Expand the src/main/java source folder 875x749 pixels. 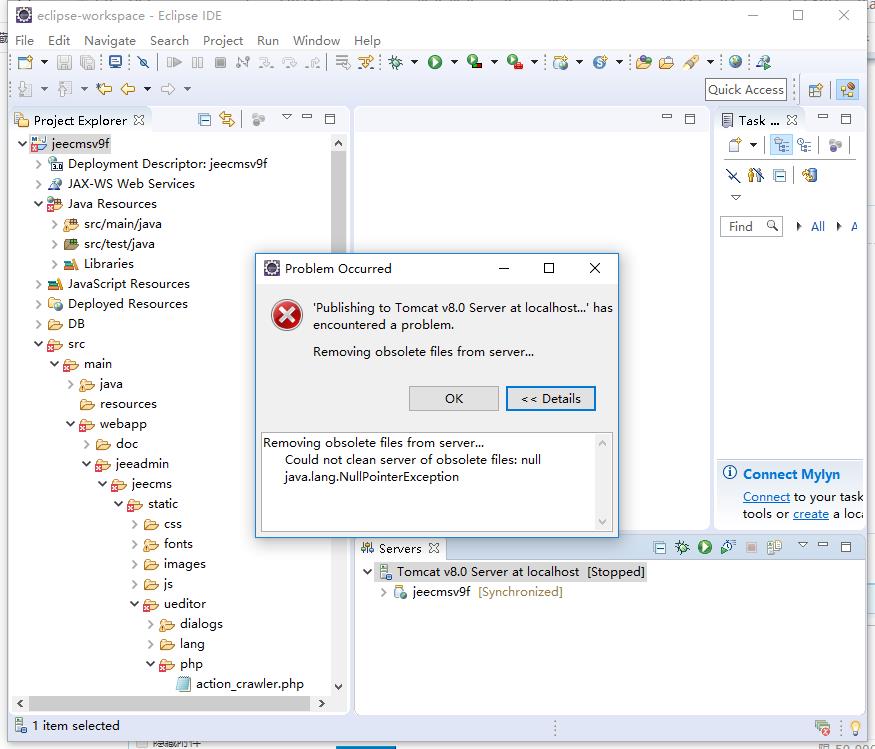[54, 224]
